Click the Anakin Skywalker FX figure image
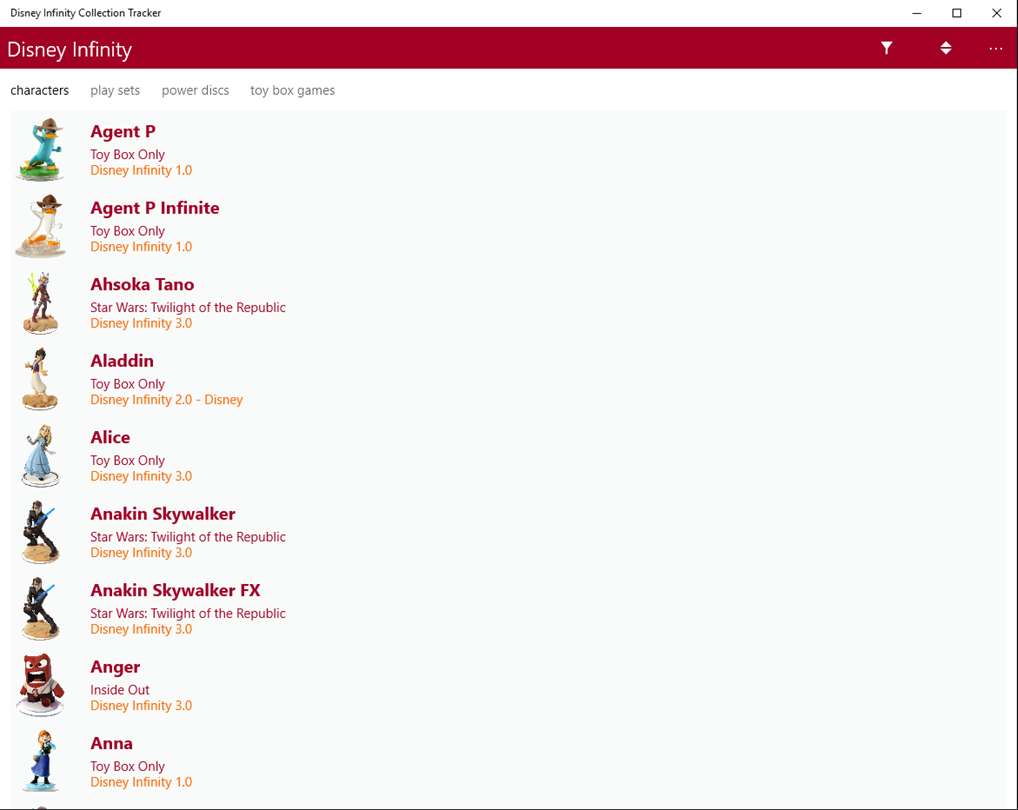Image resolution: width=1018 pixels, height=810 pixels. (x=41, y=609)
